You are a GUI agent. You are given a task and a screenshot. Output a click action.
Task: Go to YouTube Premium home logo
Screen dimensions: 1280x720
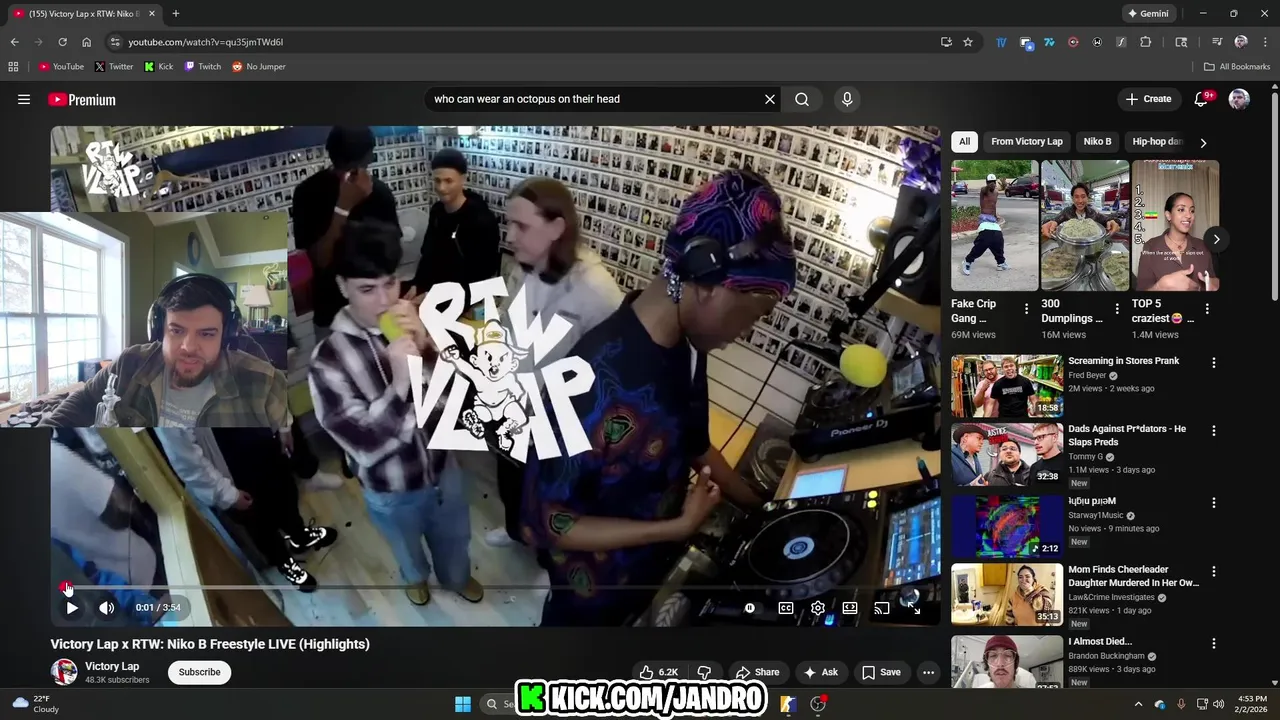tap(82, 100)
